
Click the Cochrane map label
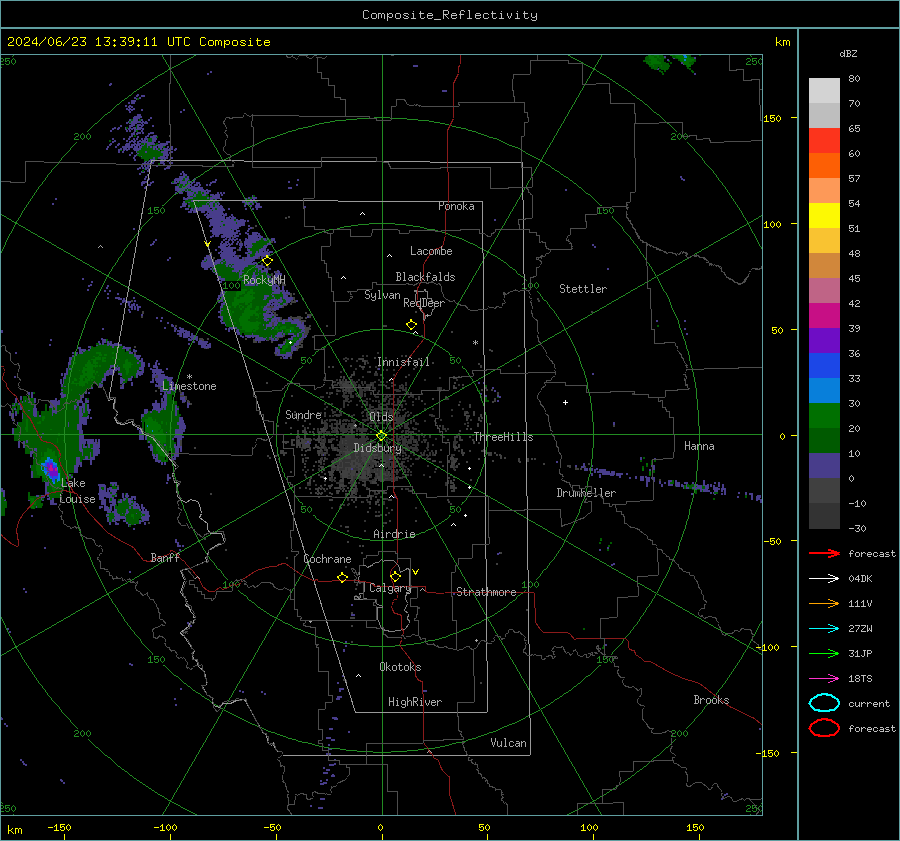pyautogui.click(x=327, y=559)
